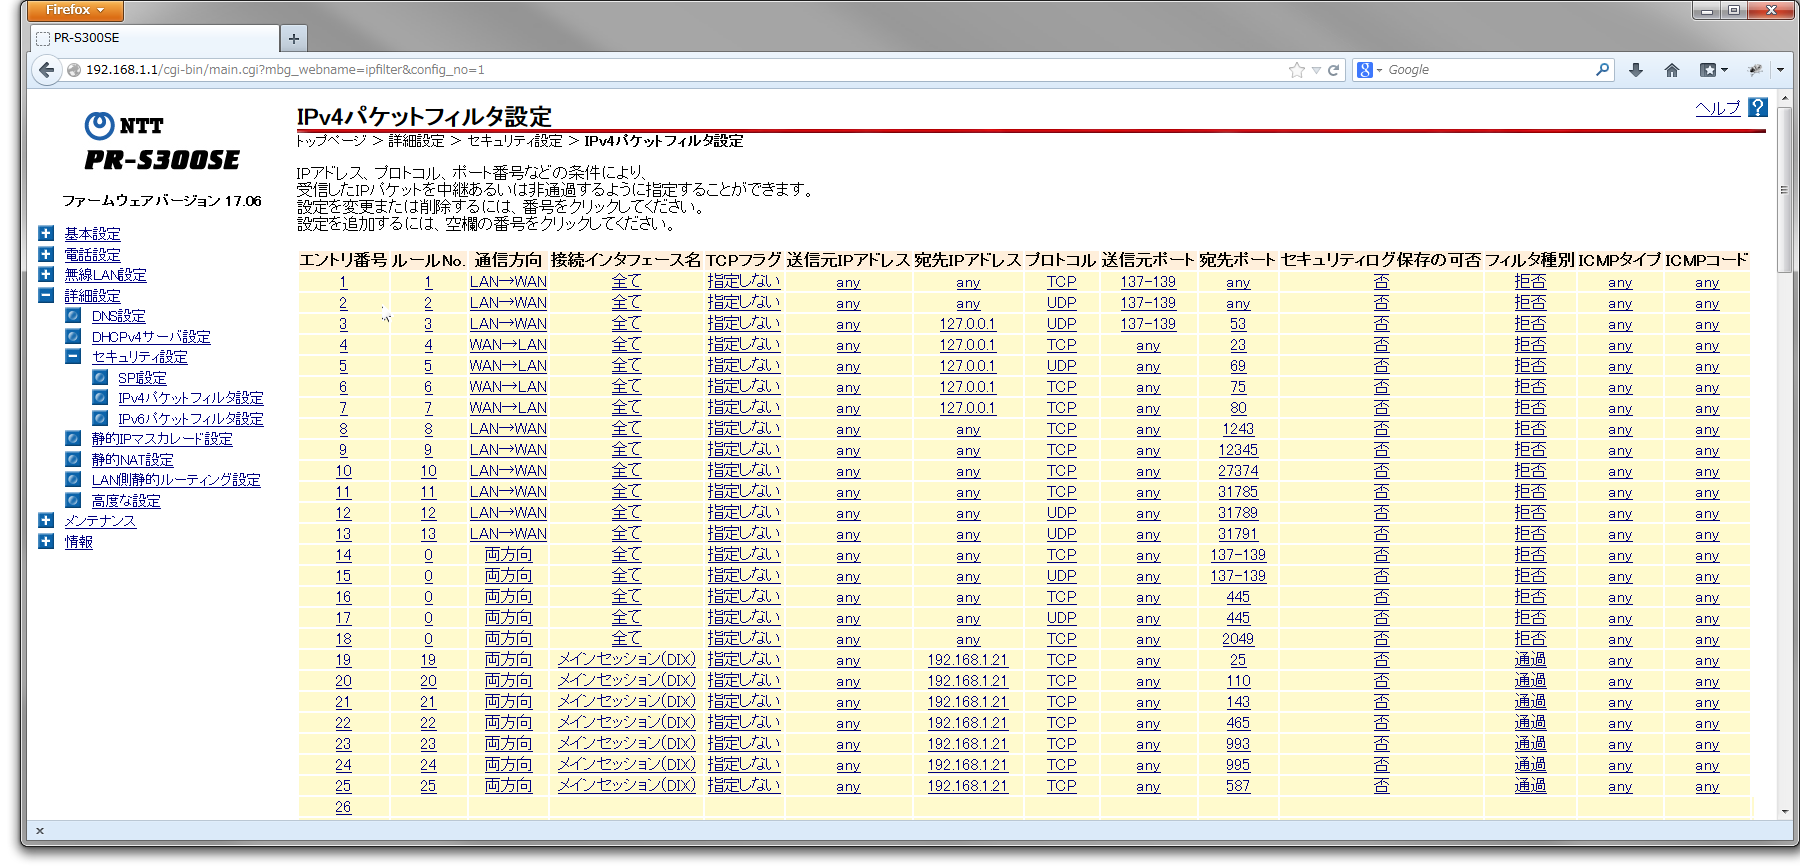Image resolution: width=1800 pixels, height=867 pixels.
Task: Close the add-on bar with x icon
Action: [40, 831]
